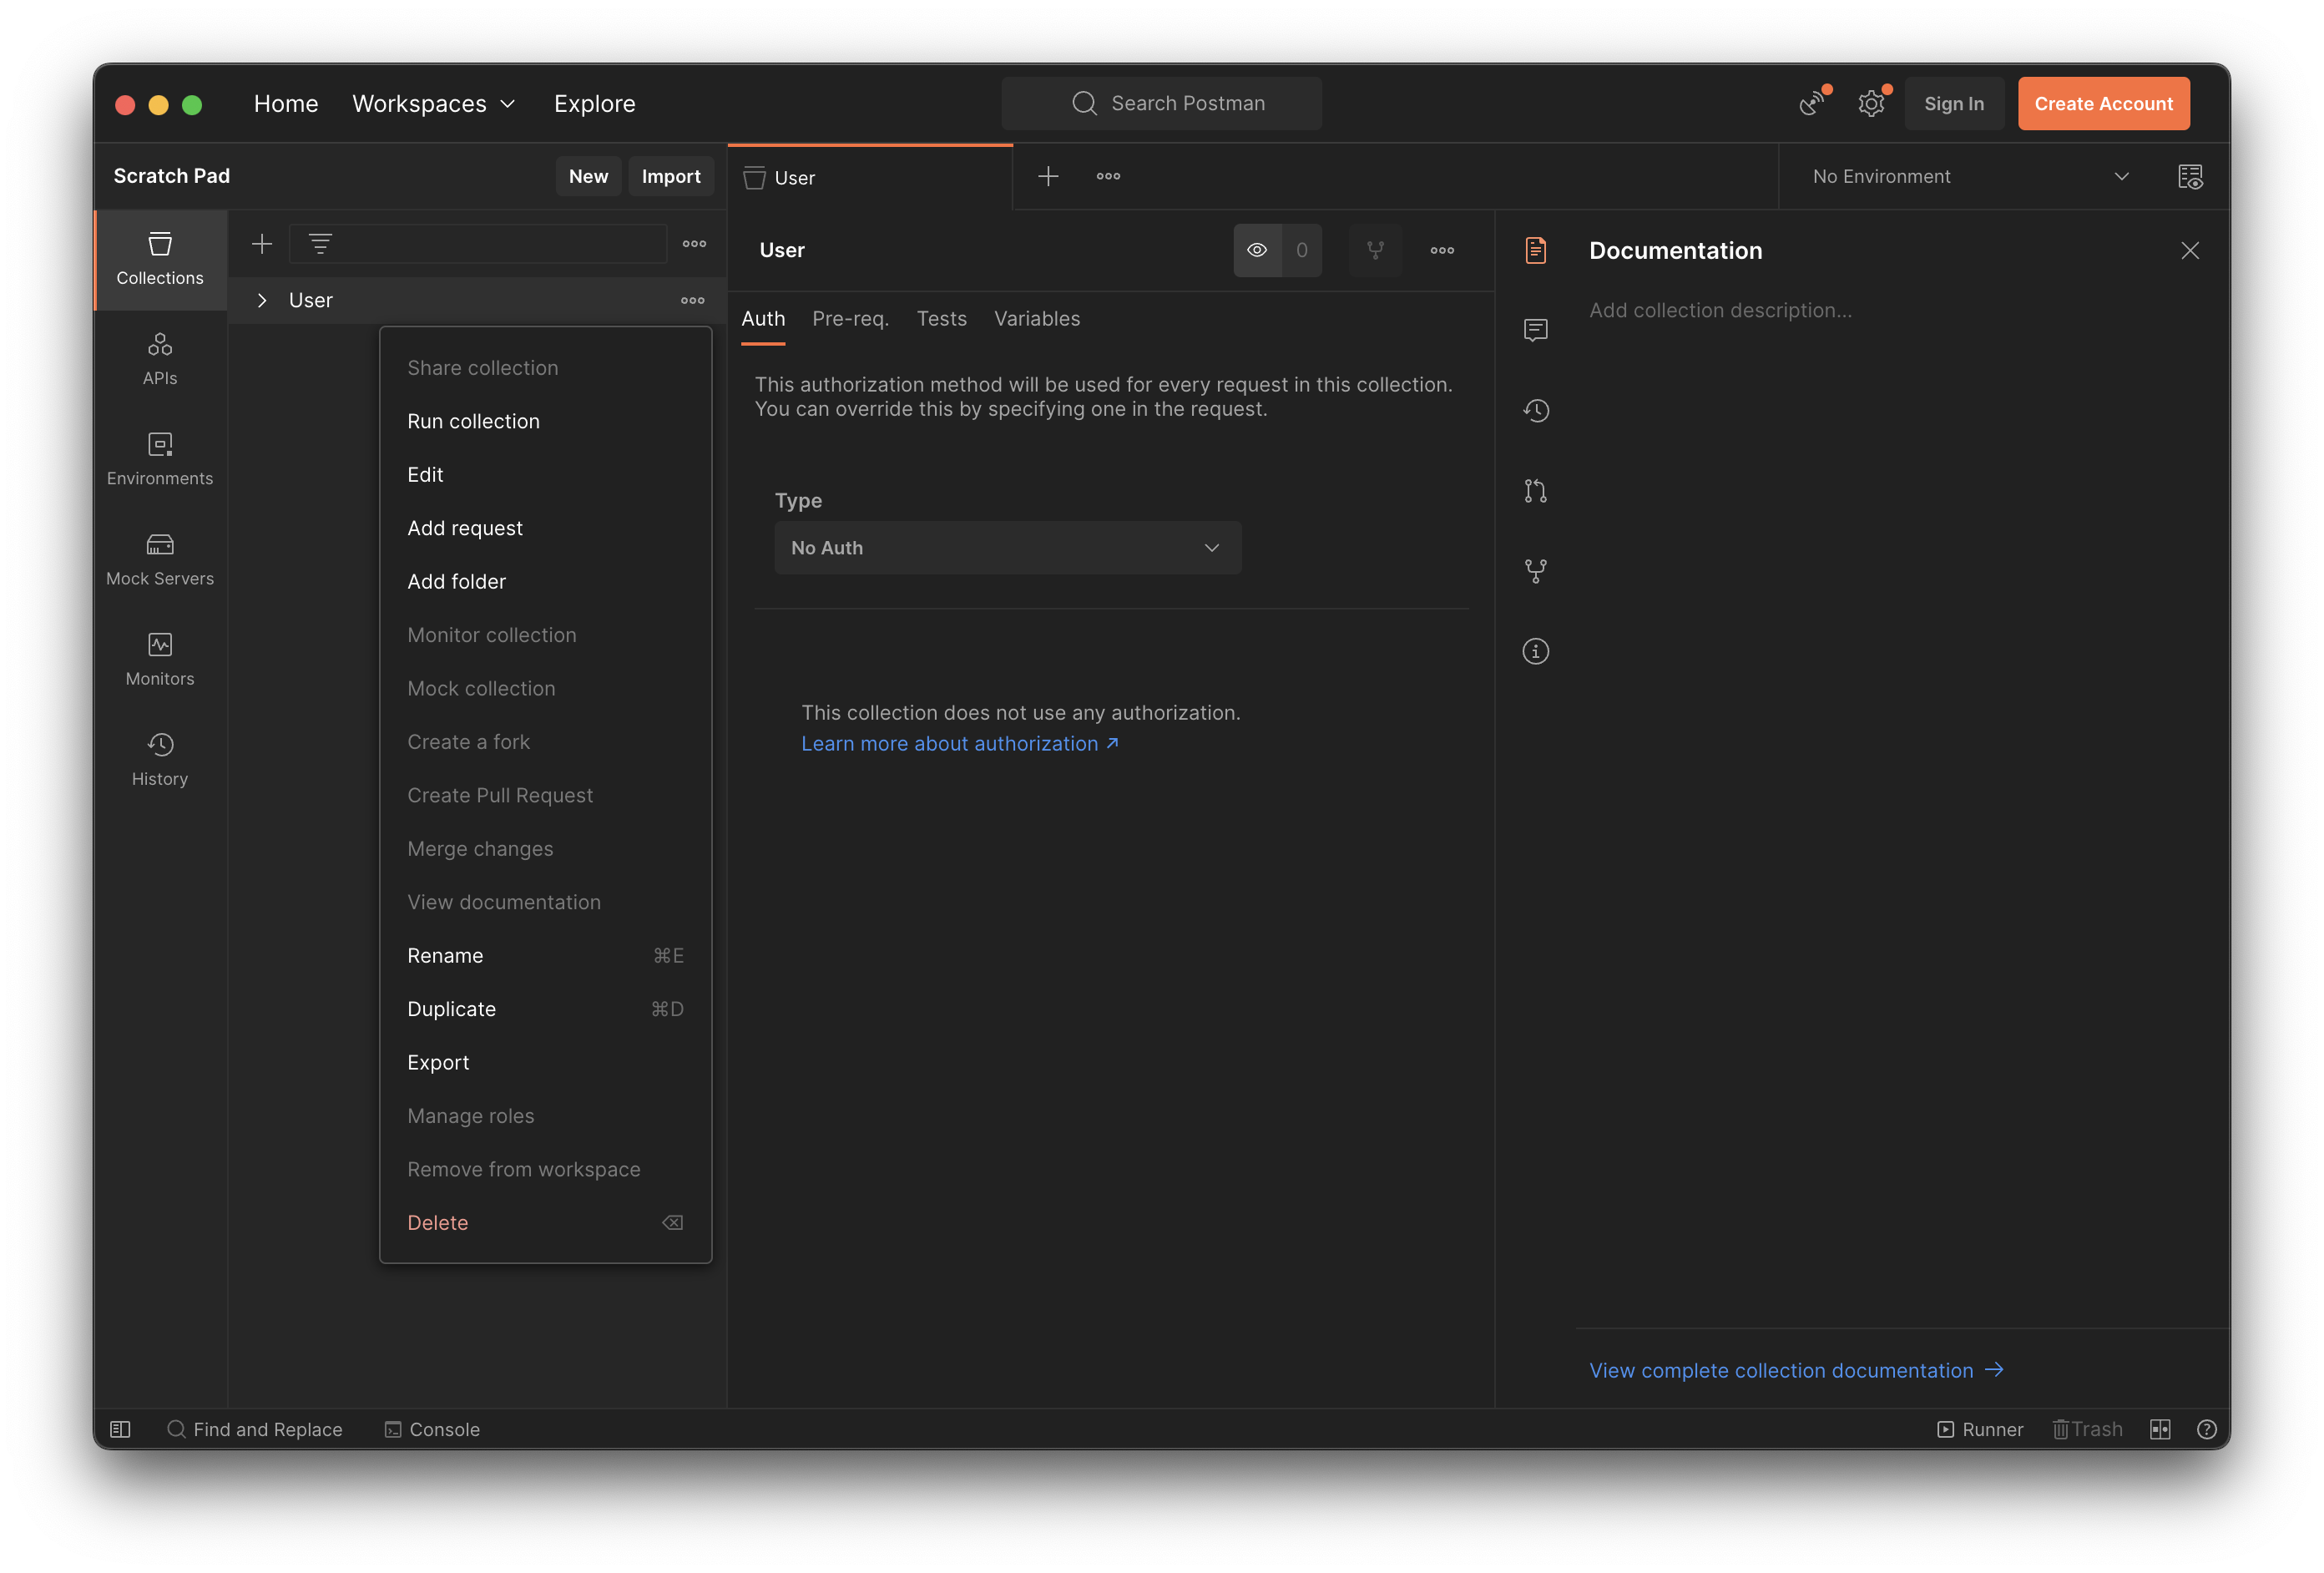Expand the User collection in the sidebar
This screenshot has width=2324, height=1573.
pyautogui.click(x=261, y=299)
